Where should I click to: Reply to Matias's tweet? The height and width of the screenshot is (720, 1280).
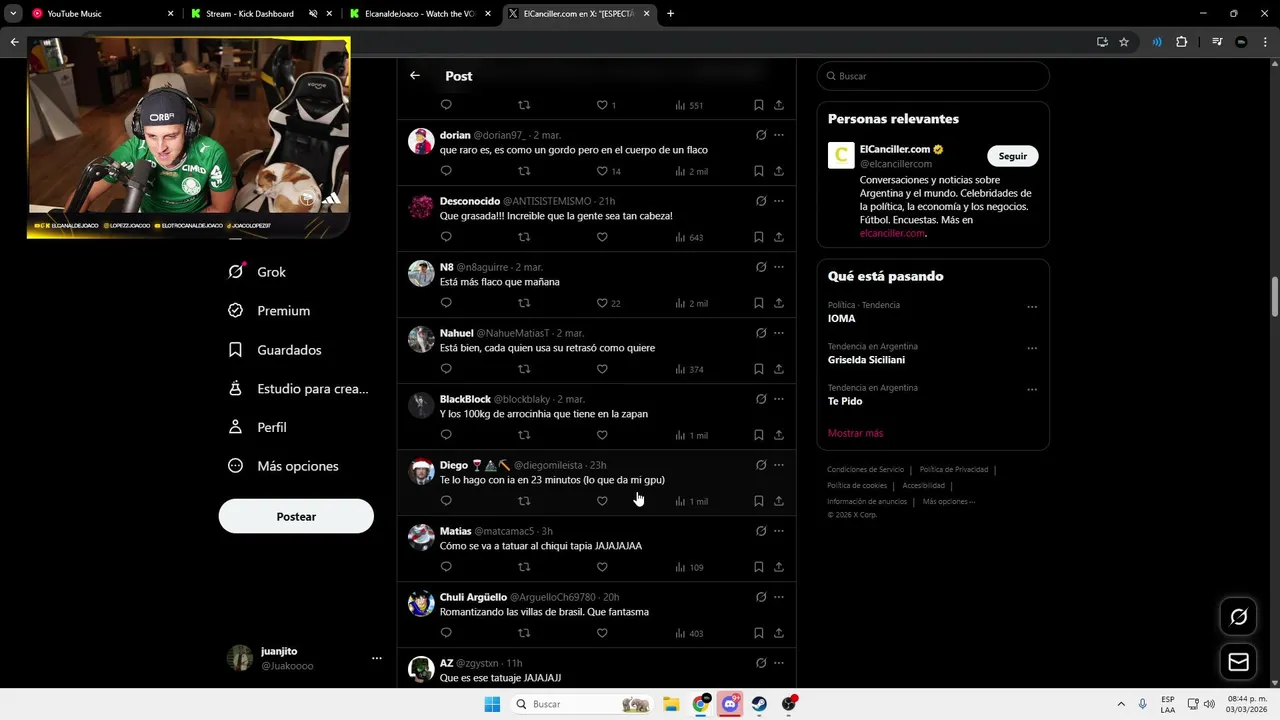point(446,567)
